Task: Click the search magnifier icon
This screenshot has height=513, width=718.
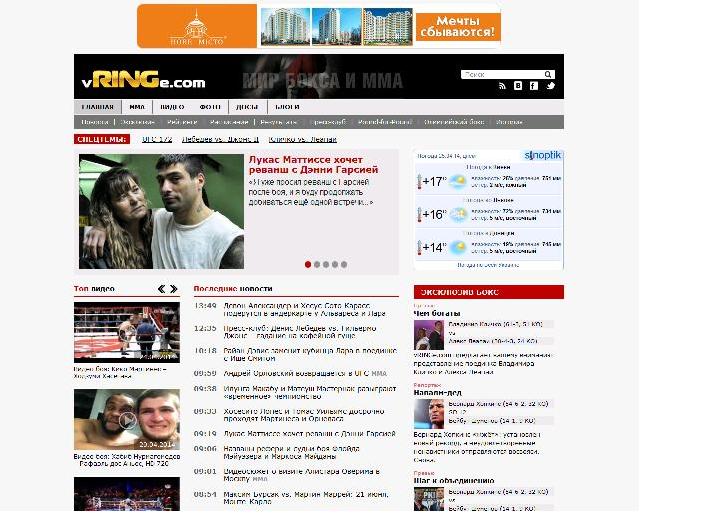Action: coord(548,75)
